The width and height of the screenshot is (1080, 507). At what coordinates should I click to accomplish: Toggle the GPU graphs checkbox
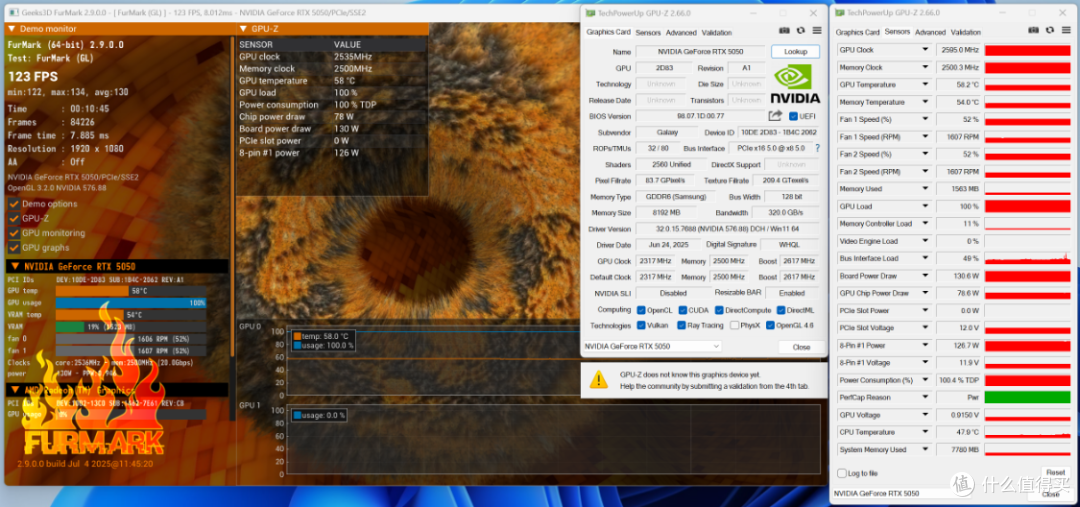coord(14,247)
